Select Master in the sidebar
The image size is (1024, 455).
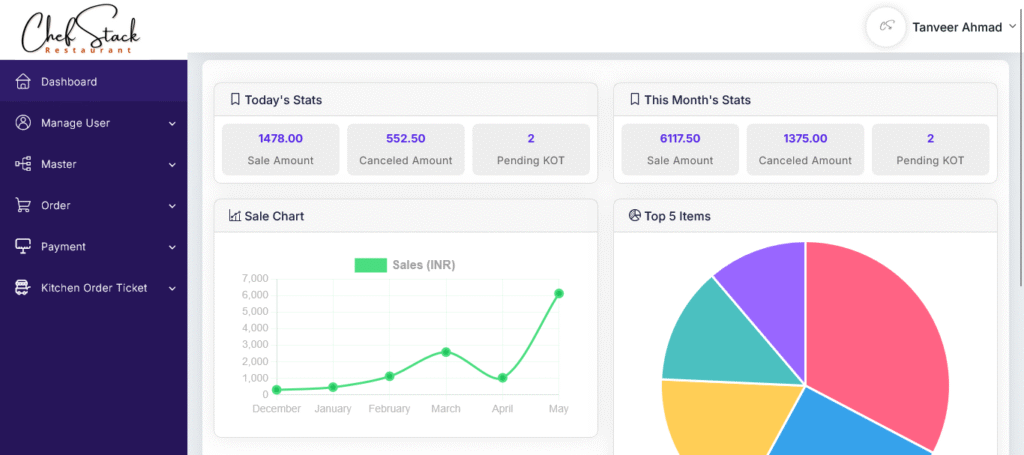coord(93,164)
